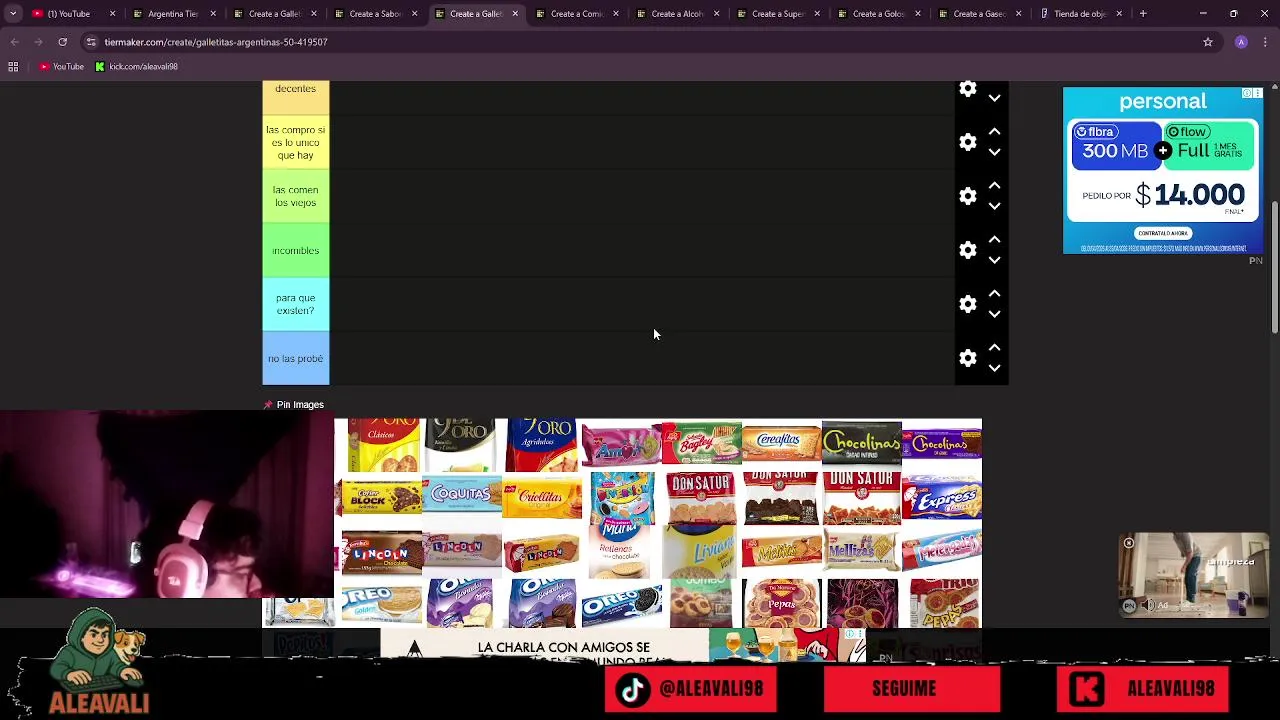Select the purple Chocolinas package image
The width and height of the screenshot is (1280, 720).
tap(941, 445)
